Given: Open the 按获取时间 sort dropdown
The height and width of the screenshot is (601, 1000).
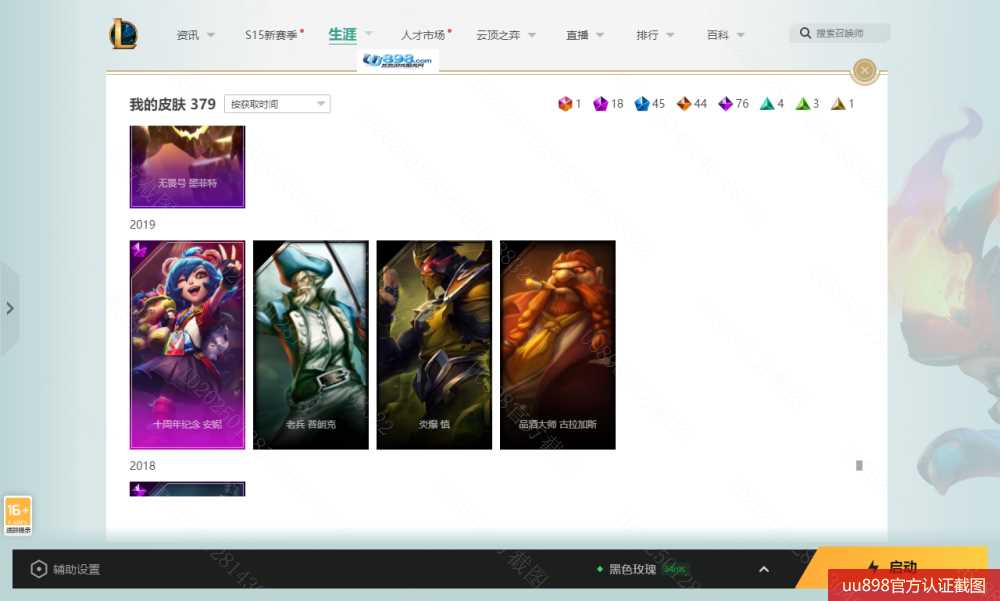Looking at the screenshot, I should [x=277, y=104].
